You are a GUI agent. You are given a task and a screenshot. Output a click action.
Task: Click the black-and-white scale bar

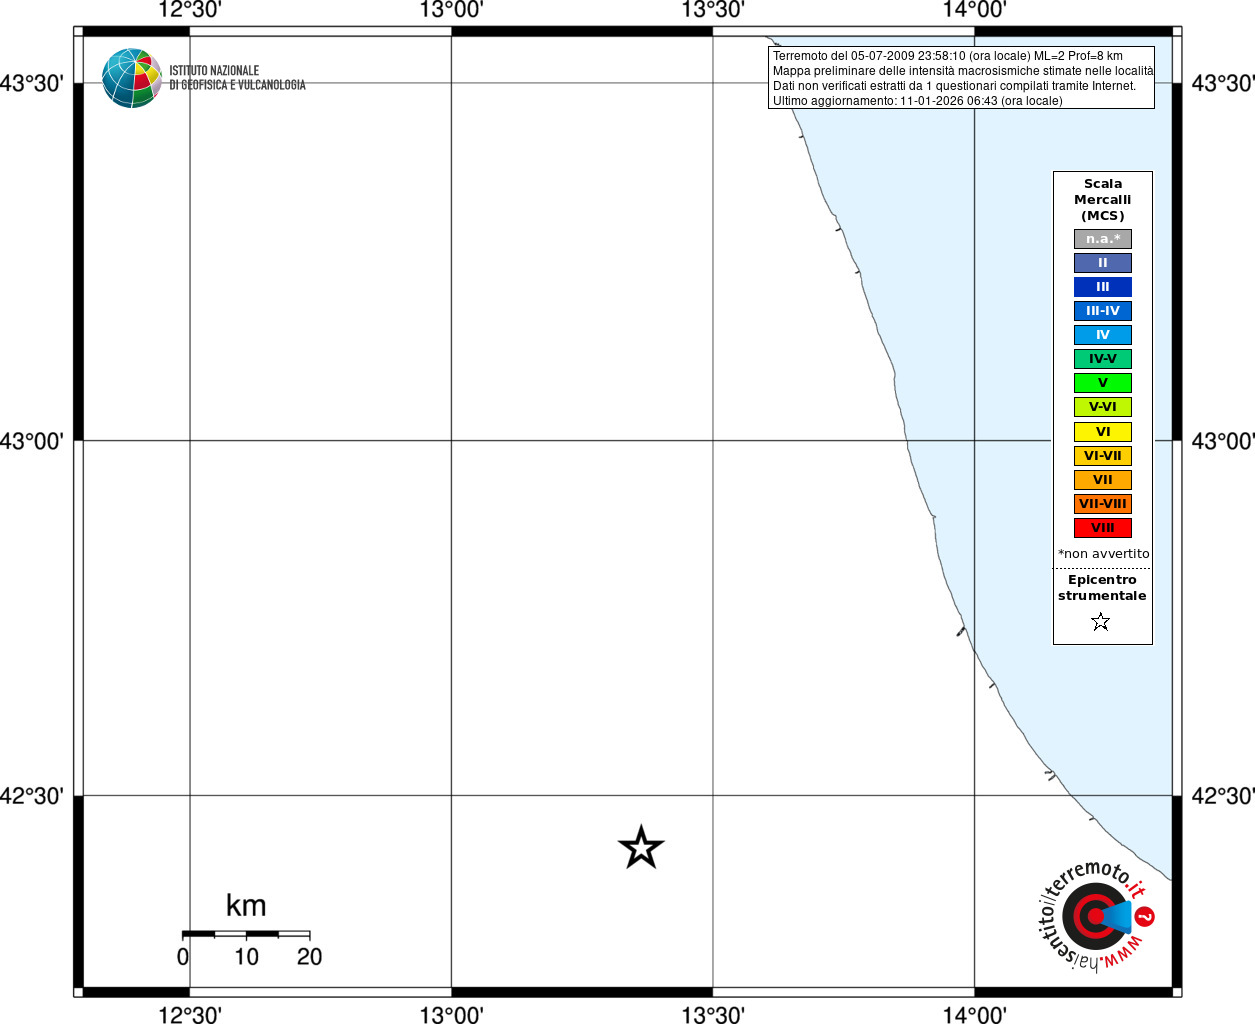[246, 934]
